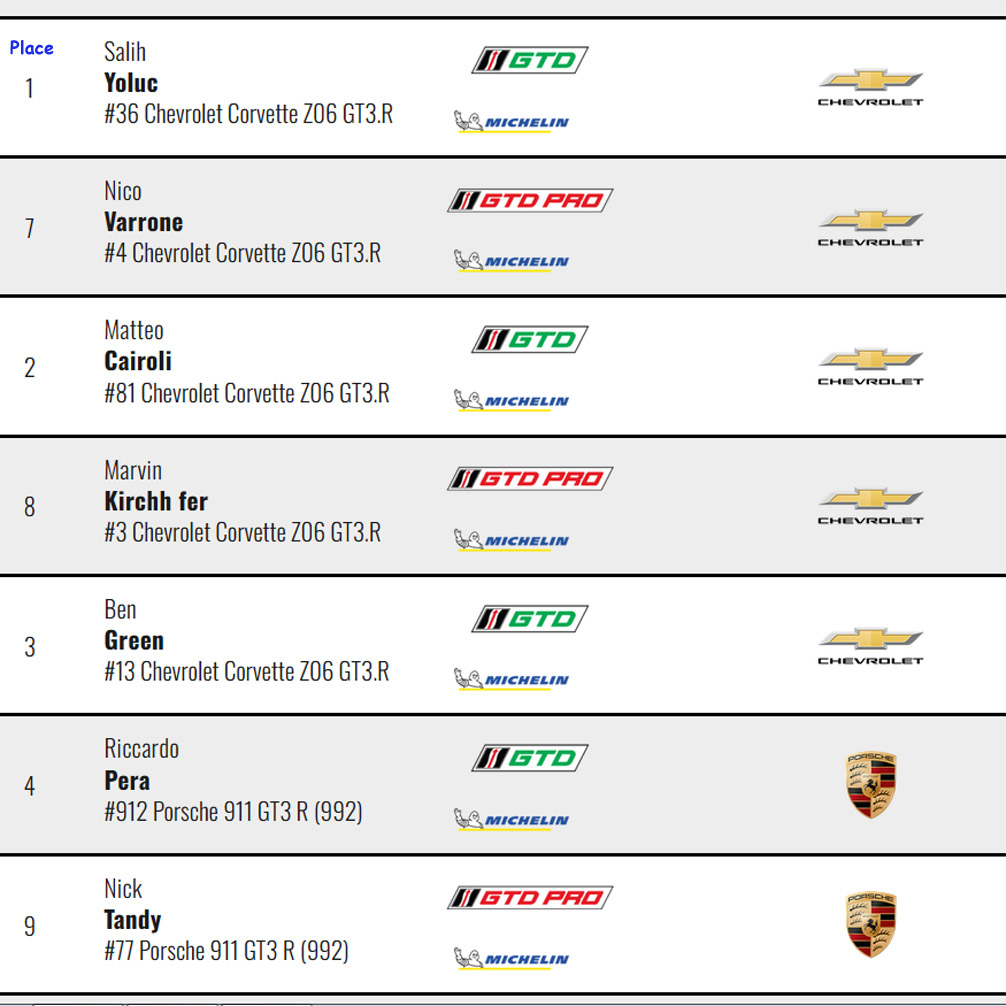
Task: Click the GTD PRO badge for Nico Varrone
Action: pyautogui.click(x=529, y=200)
